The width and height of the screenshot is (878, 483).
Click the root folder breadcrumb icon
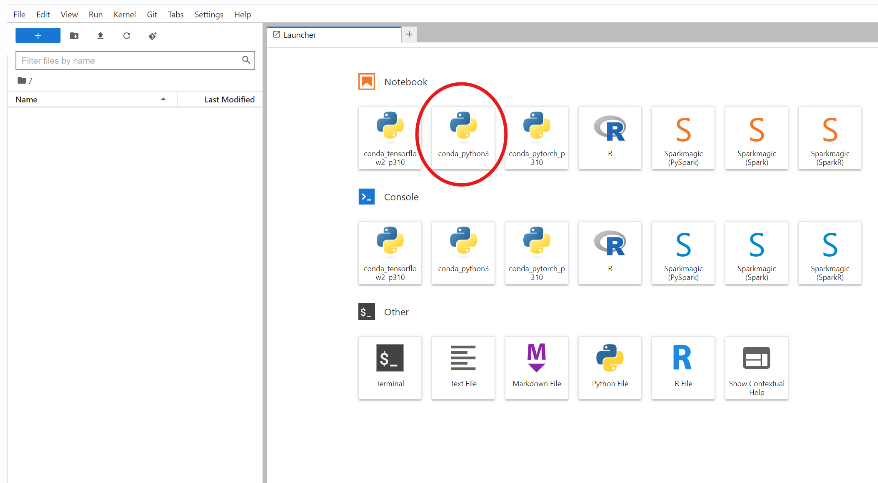coord(22,81)
